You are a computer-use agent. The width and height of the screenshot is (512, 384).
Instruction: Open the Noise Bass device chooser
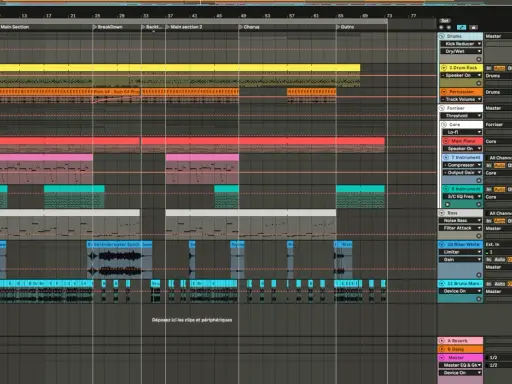[461, 220]
